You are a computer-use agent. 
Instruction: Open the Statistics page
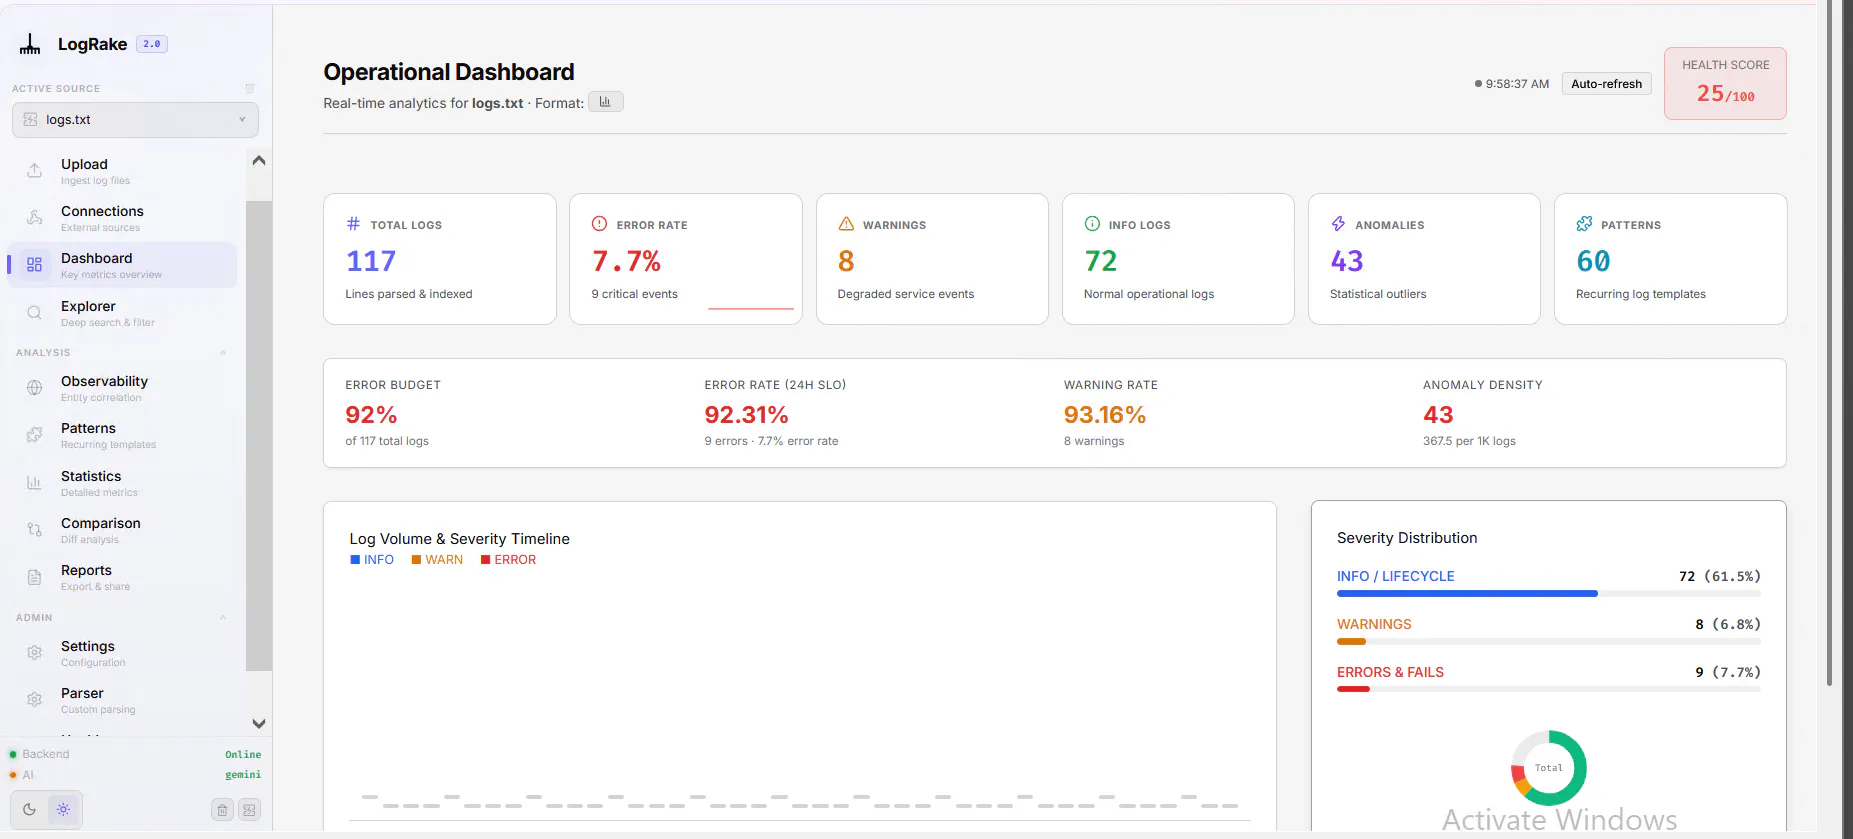click(123, 483)
